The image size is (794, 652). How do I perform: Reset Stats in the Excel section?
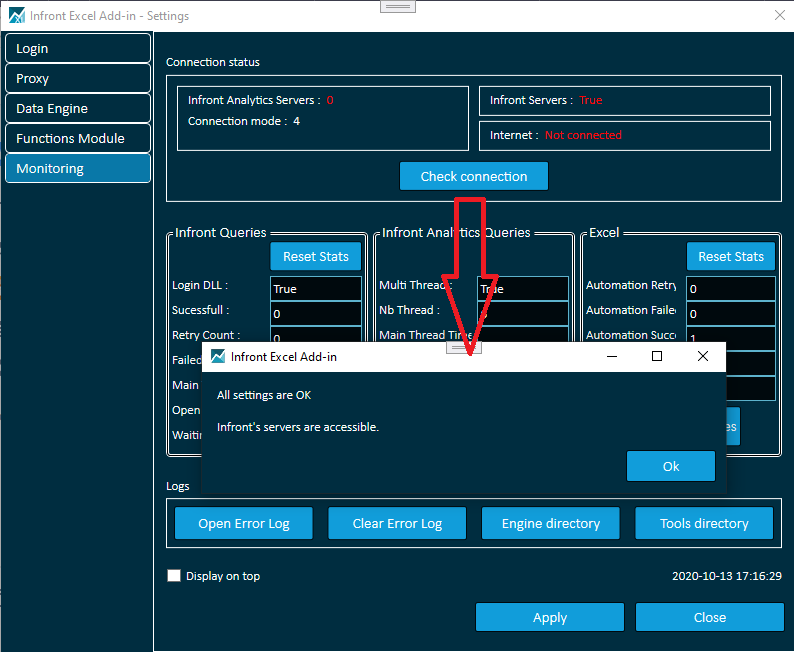pyautogui.click(x=730, y=256)
